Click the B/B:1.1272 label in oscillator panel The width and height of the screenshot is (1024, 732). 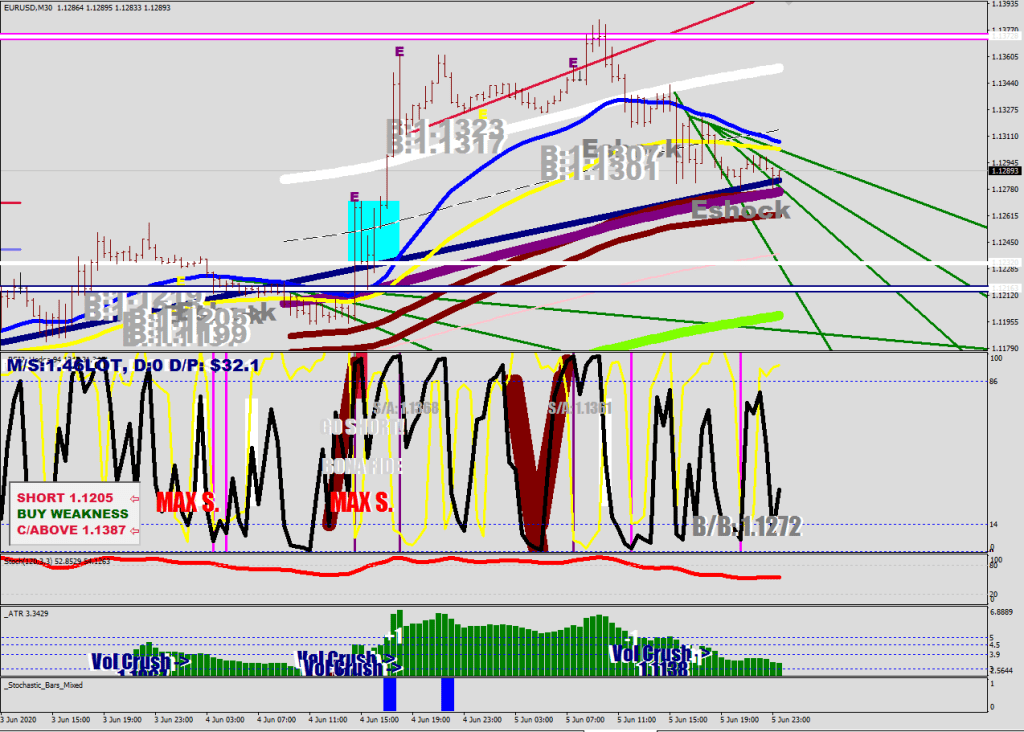point(746,527)
